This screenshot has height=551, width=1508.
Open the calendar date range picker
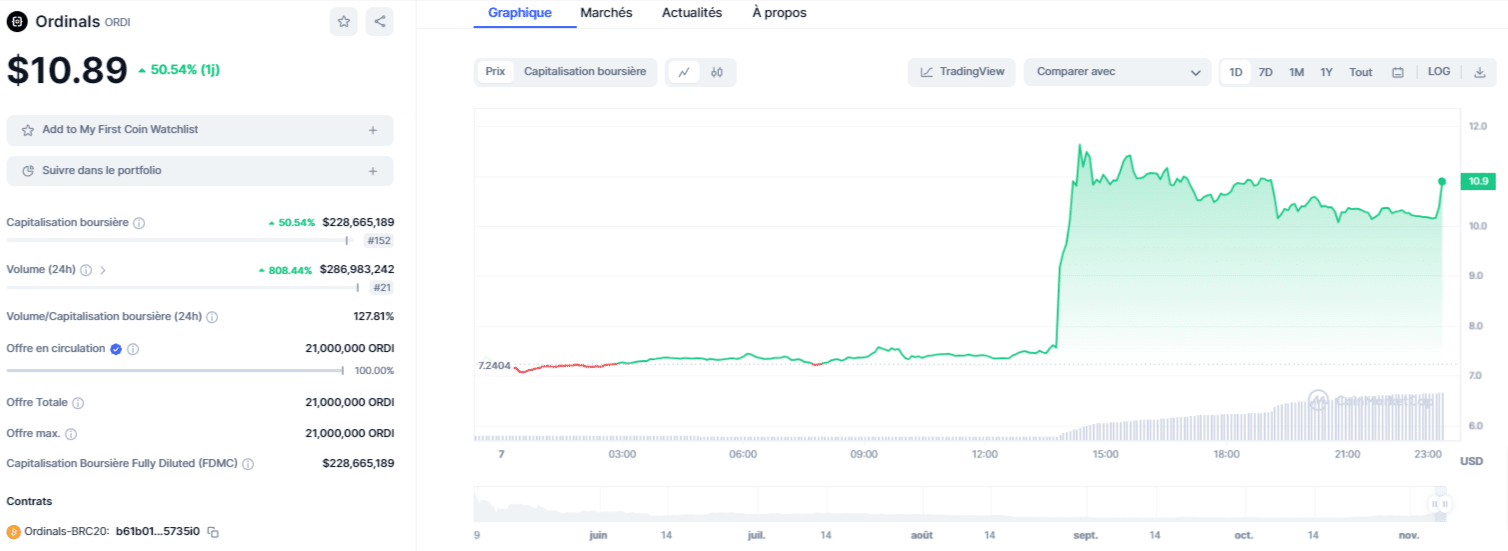pyautogui.click(x=1398, y=72)
